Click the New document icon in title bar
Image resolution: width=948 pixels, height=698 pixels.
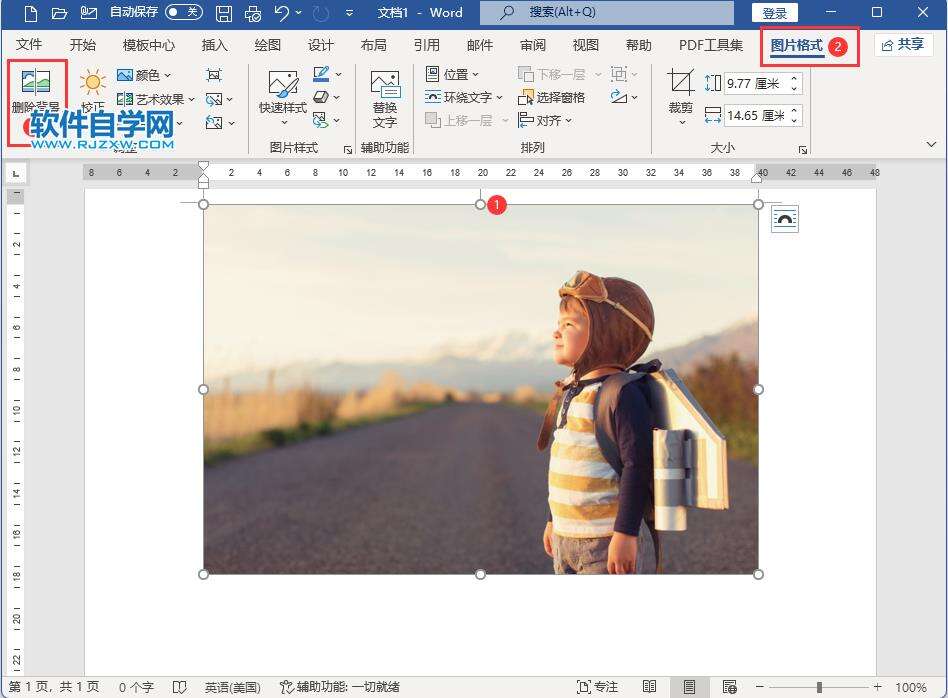[30, 12]
